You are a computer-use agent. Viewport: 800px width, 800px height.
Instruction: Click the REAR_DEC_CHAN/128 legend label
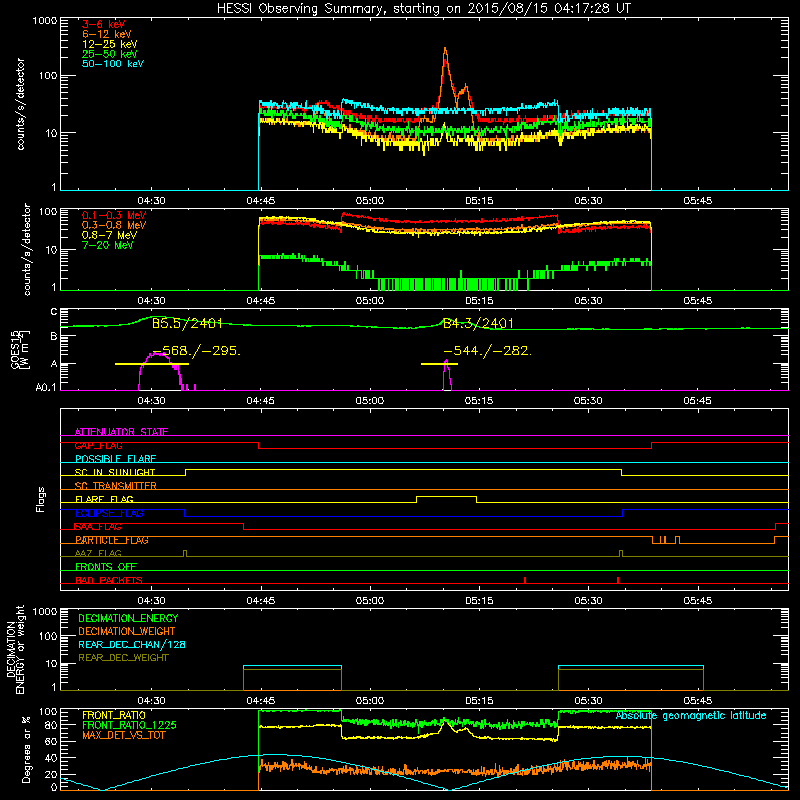132,644
